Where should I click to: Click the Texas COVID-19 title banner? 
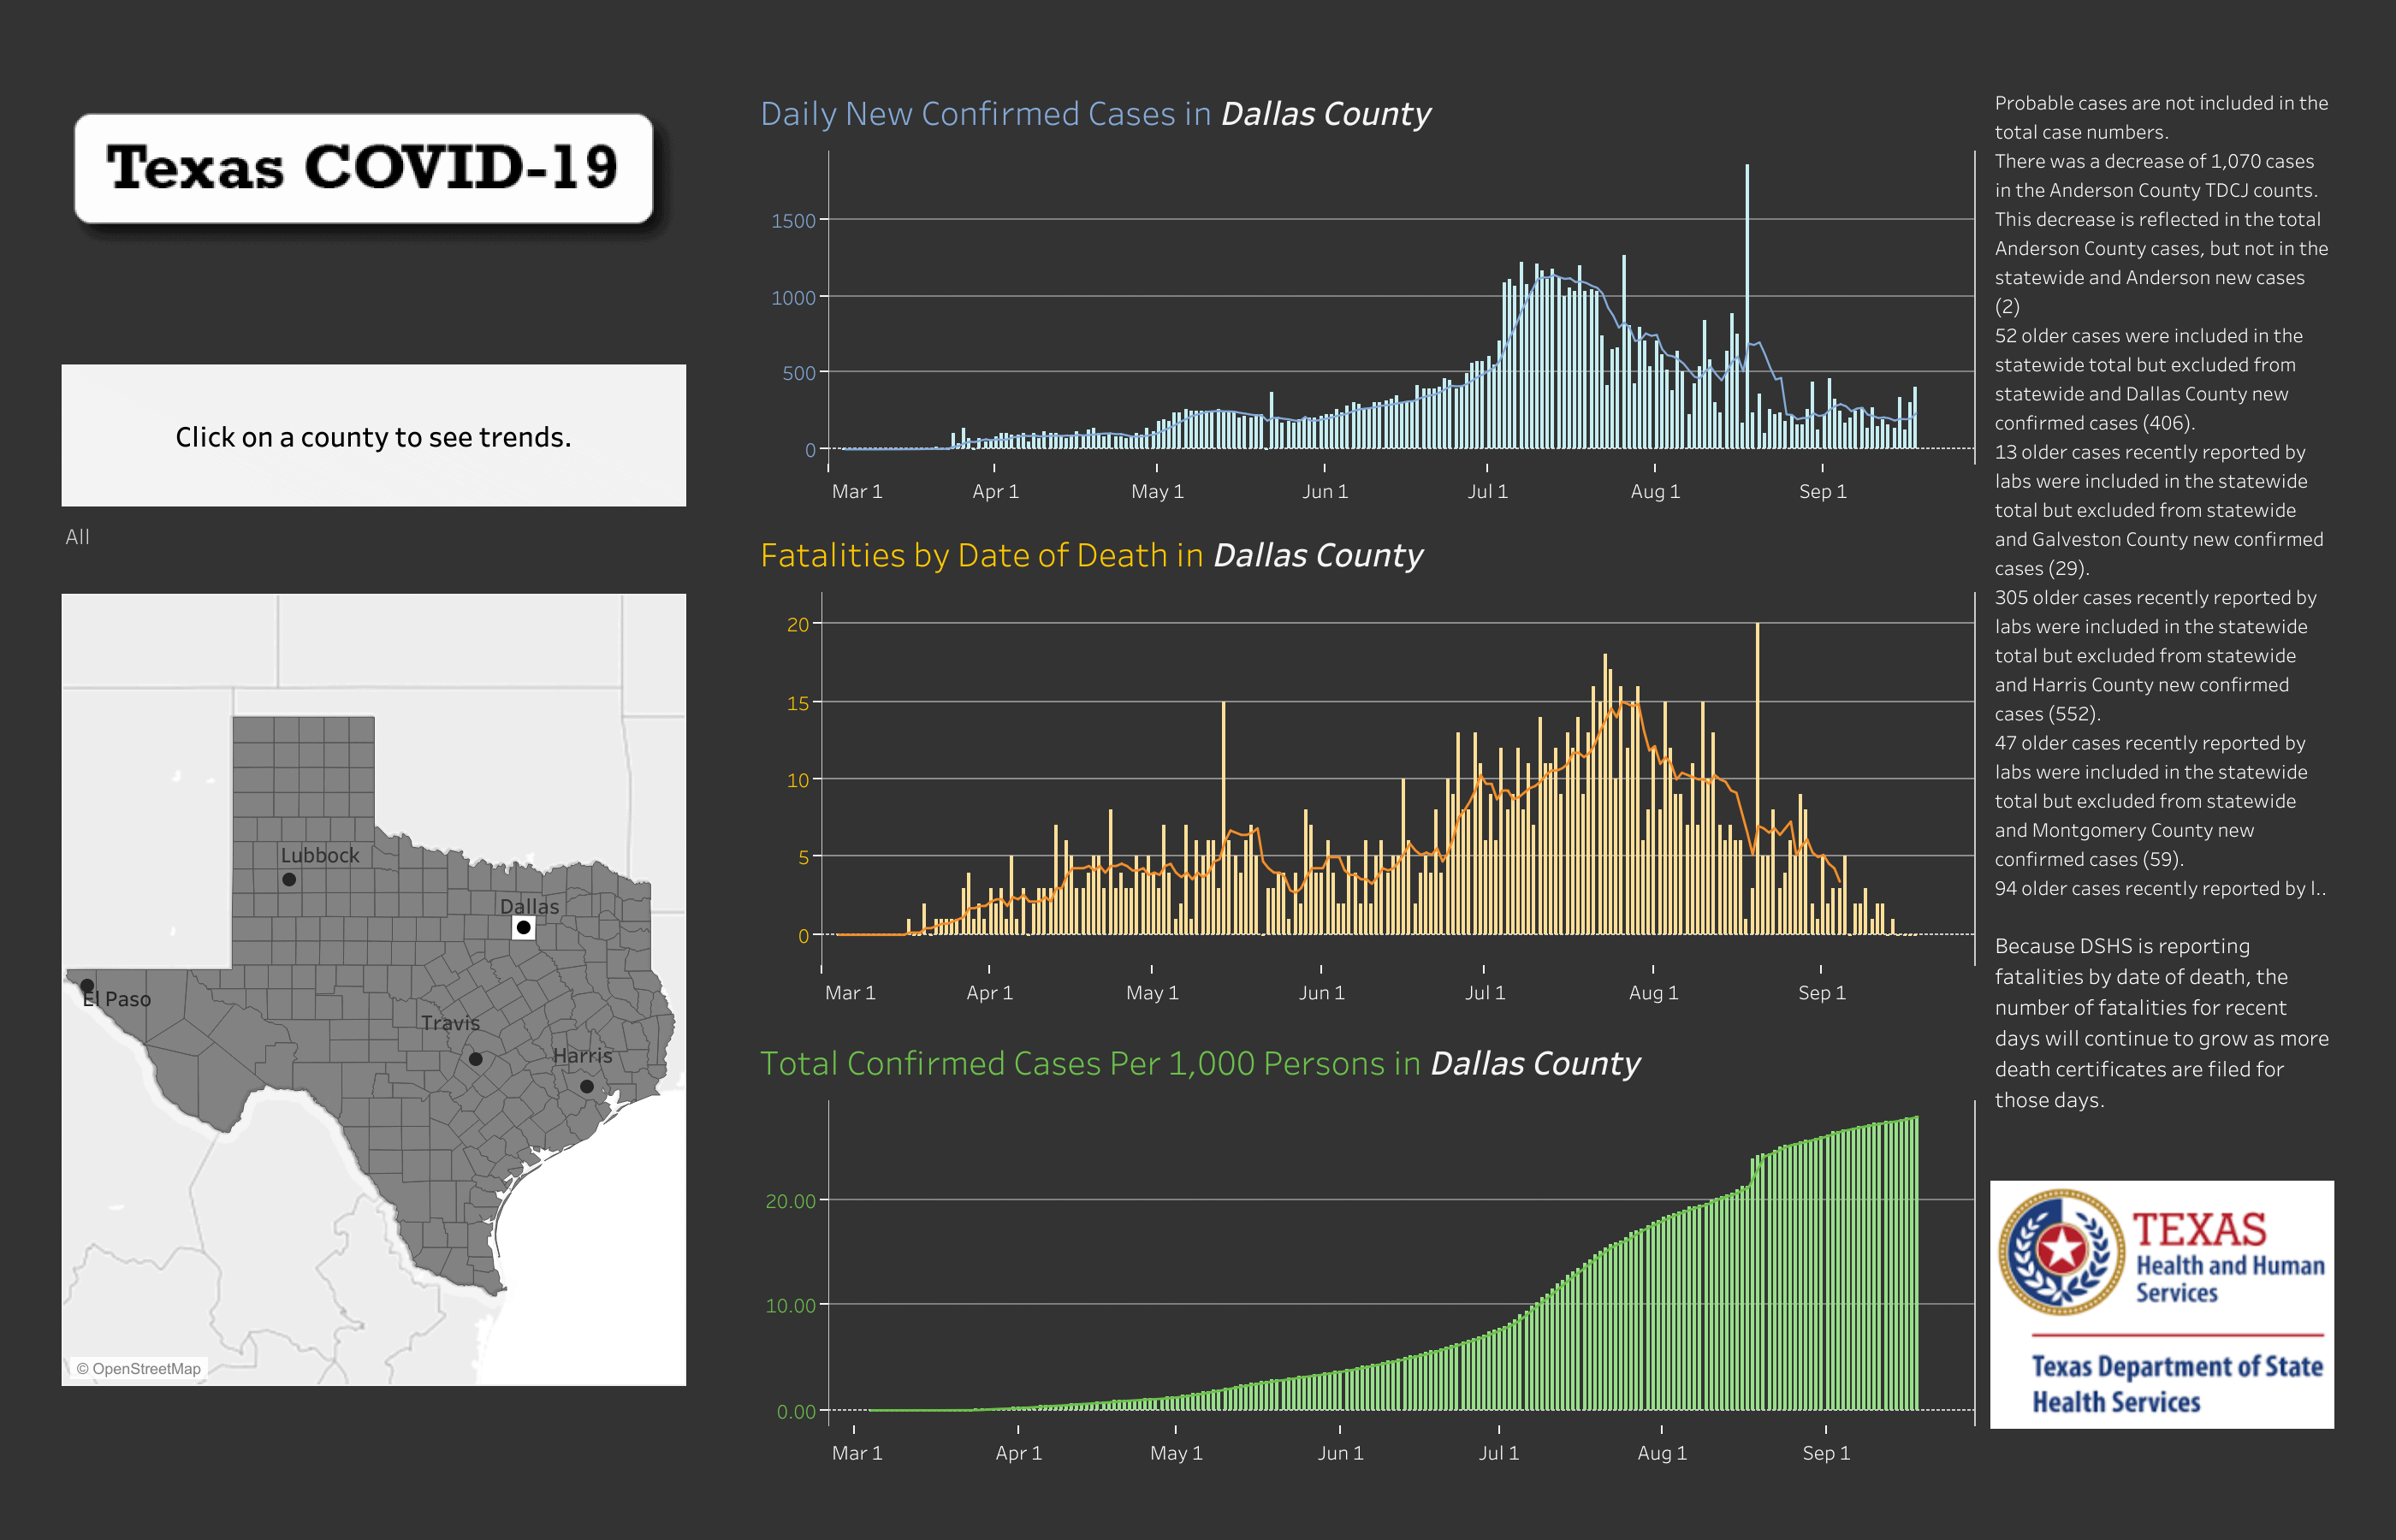click(x=364, y=168)
